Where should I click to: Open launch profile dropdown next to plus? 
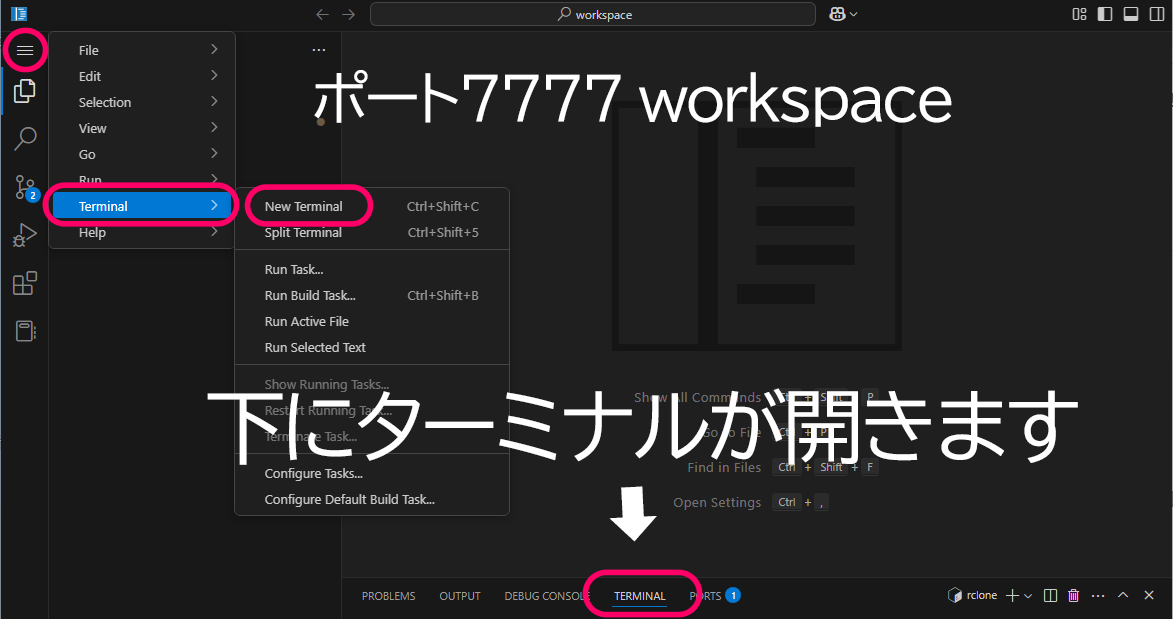[x=1029, y=596]
